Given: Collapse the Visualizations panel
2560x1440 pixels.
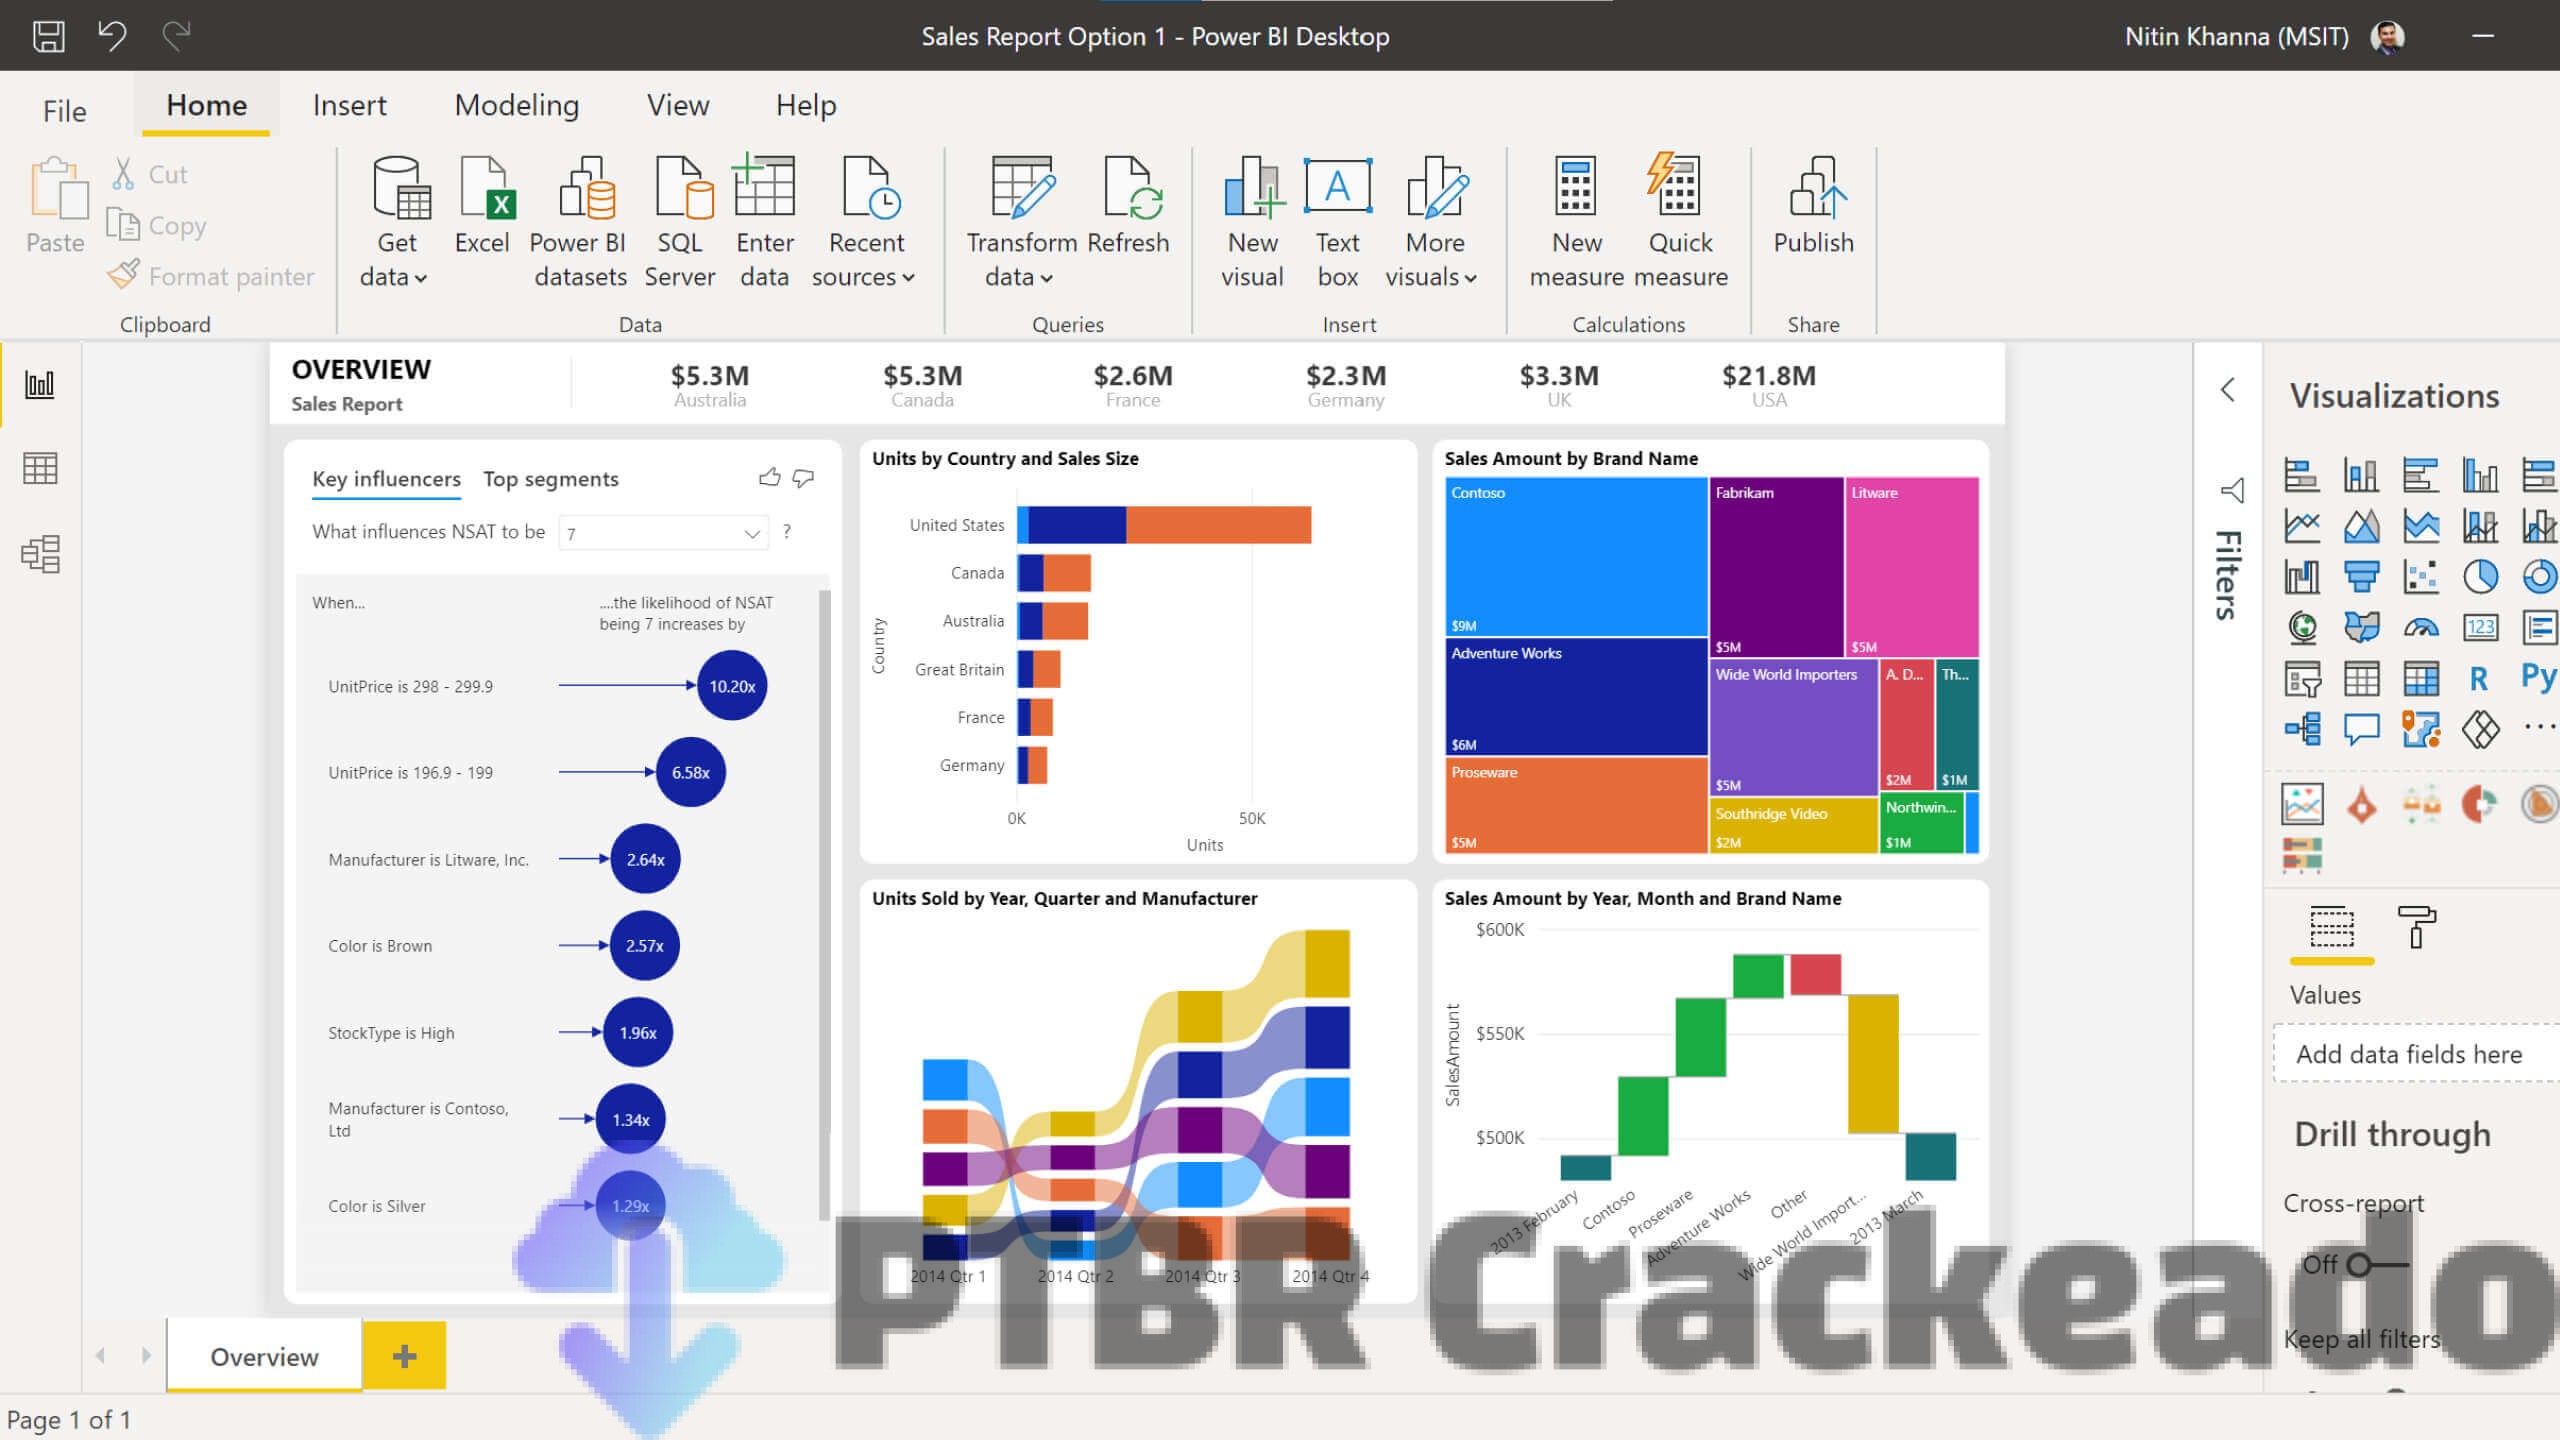Looking at the screenshot, I should point(2229,390).
